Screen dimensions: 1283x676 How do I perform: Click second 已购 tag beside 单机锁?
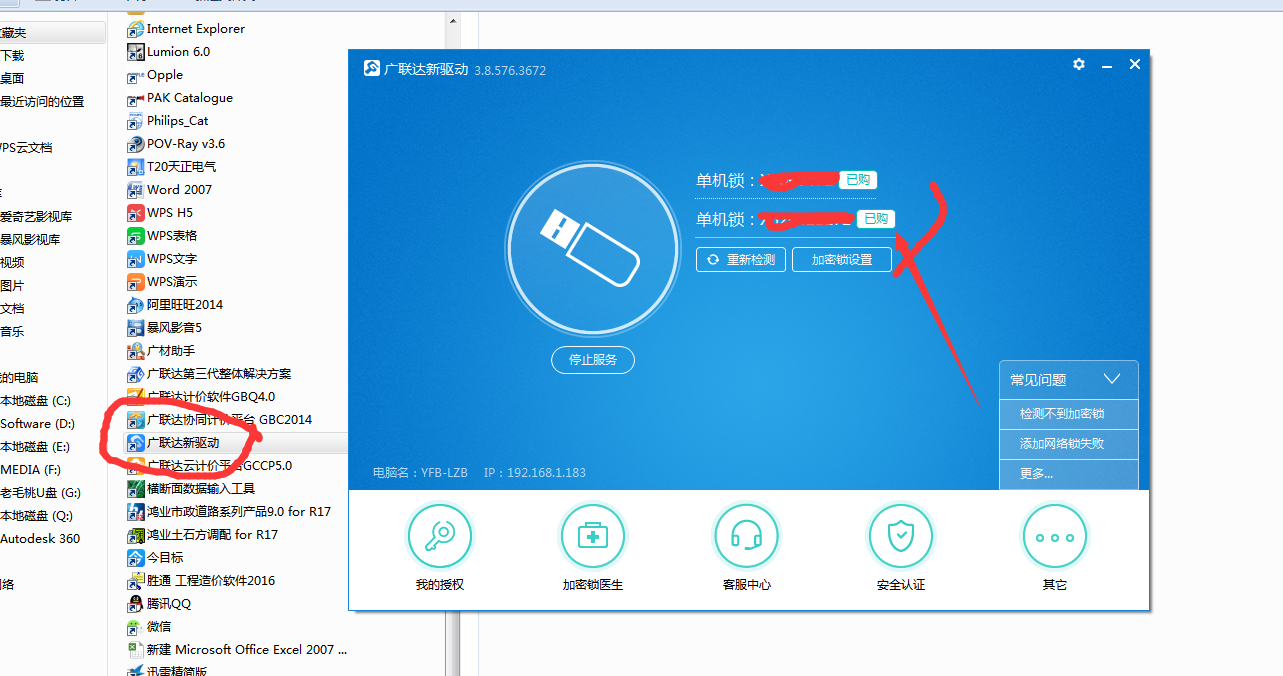pyautogui.click(x=876, y=218)
